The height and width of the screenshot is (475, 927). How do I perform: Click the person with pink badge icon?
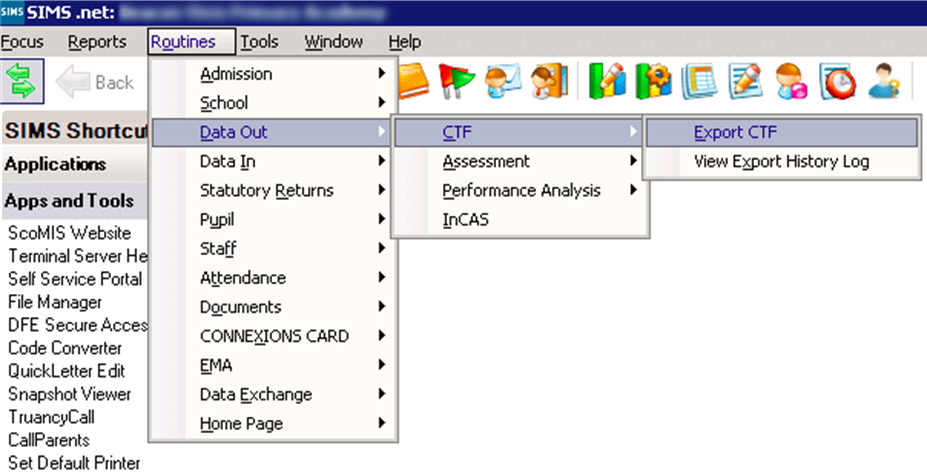pyautogui.click(x=792, y=82)
